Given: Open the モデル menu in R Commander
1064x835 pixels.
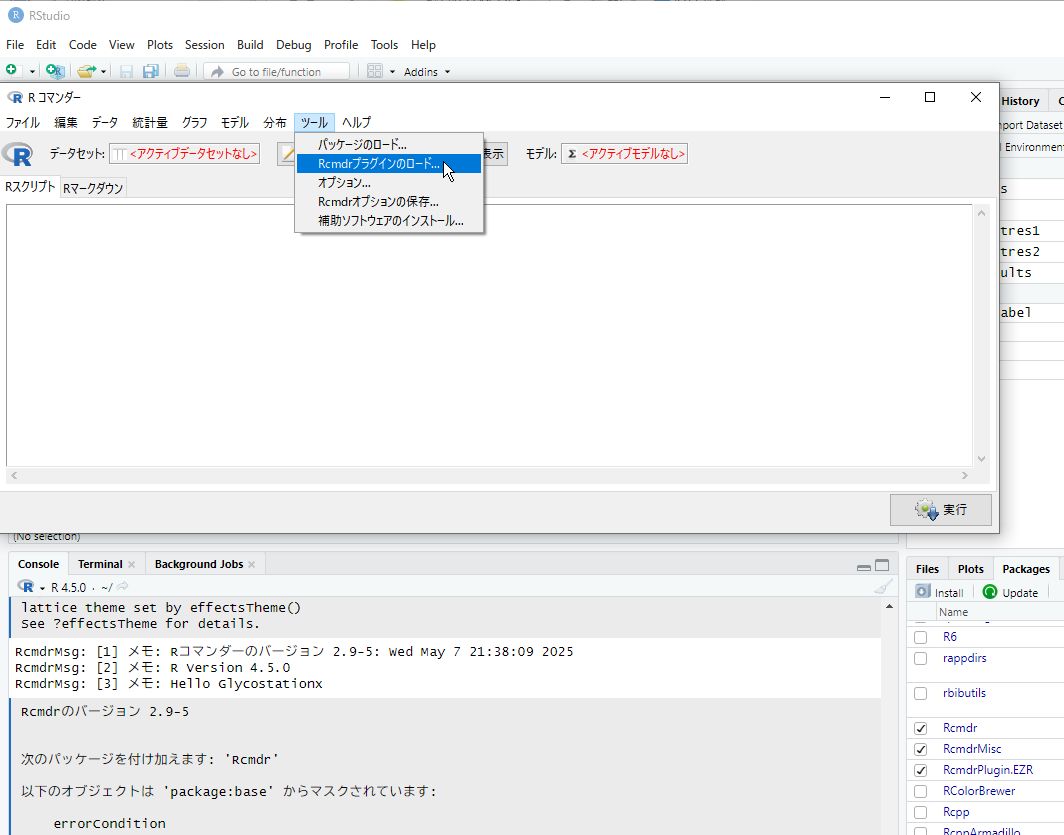Looking at the screenshot, I should click(235, 123).
